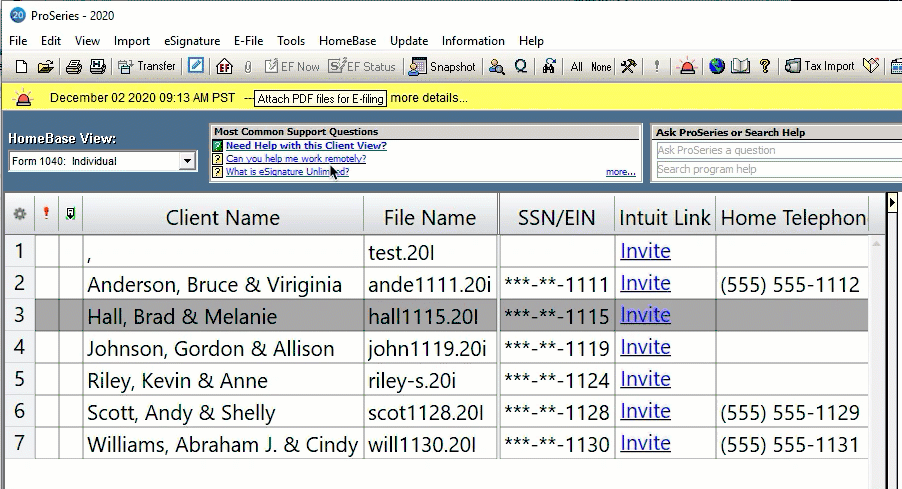The width and height of the screenshot is (902, 489).
Task: Click the yellow question mark help icon
Action: (765, 67)
